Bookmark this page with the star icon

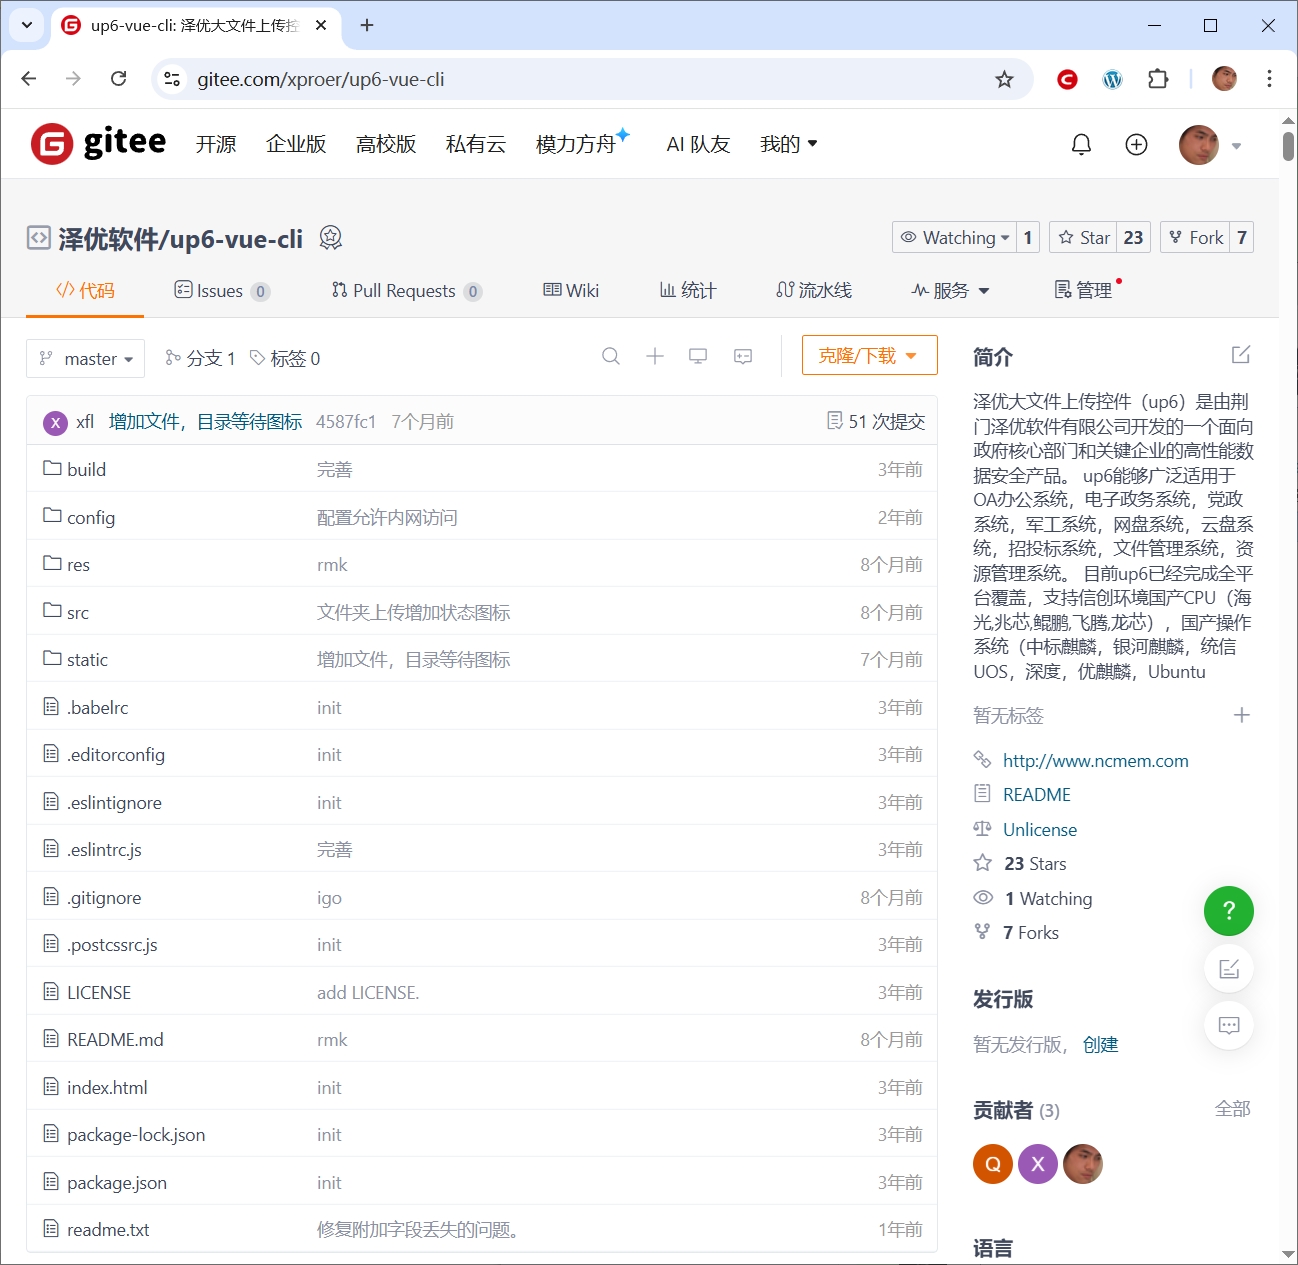[1004, 79]
